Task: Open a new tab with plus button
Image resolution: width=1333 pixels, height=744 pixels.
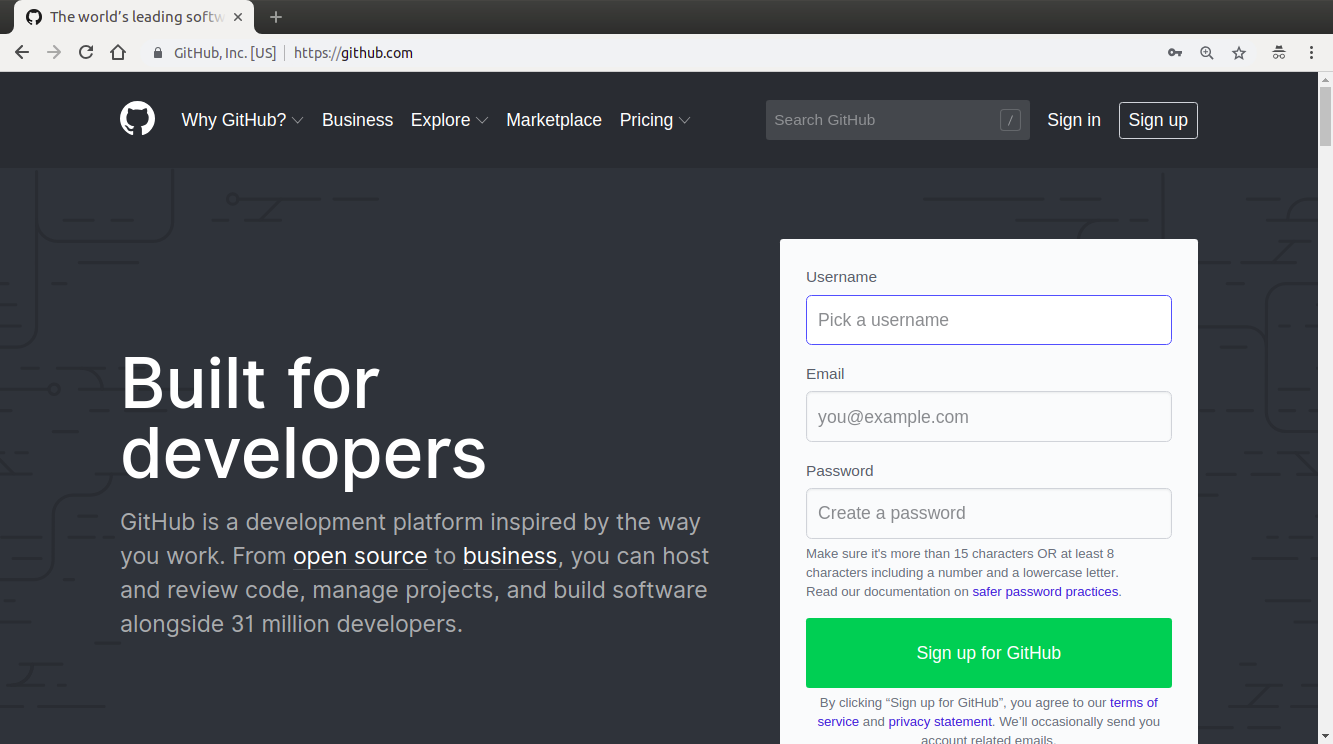Action: 276,17
